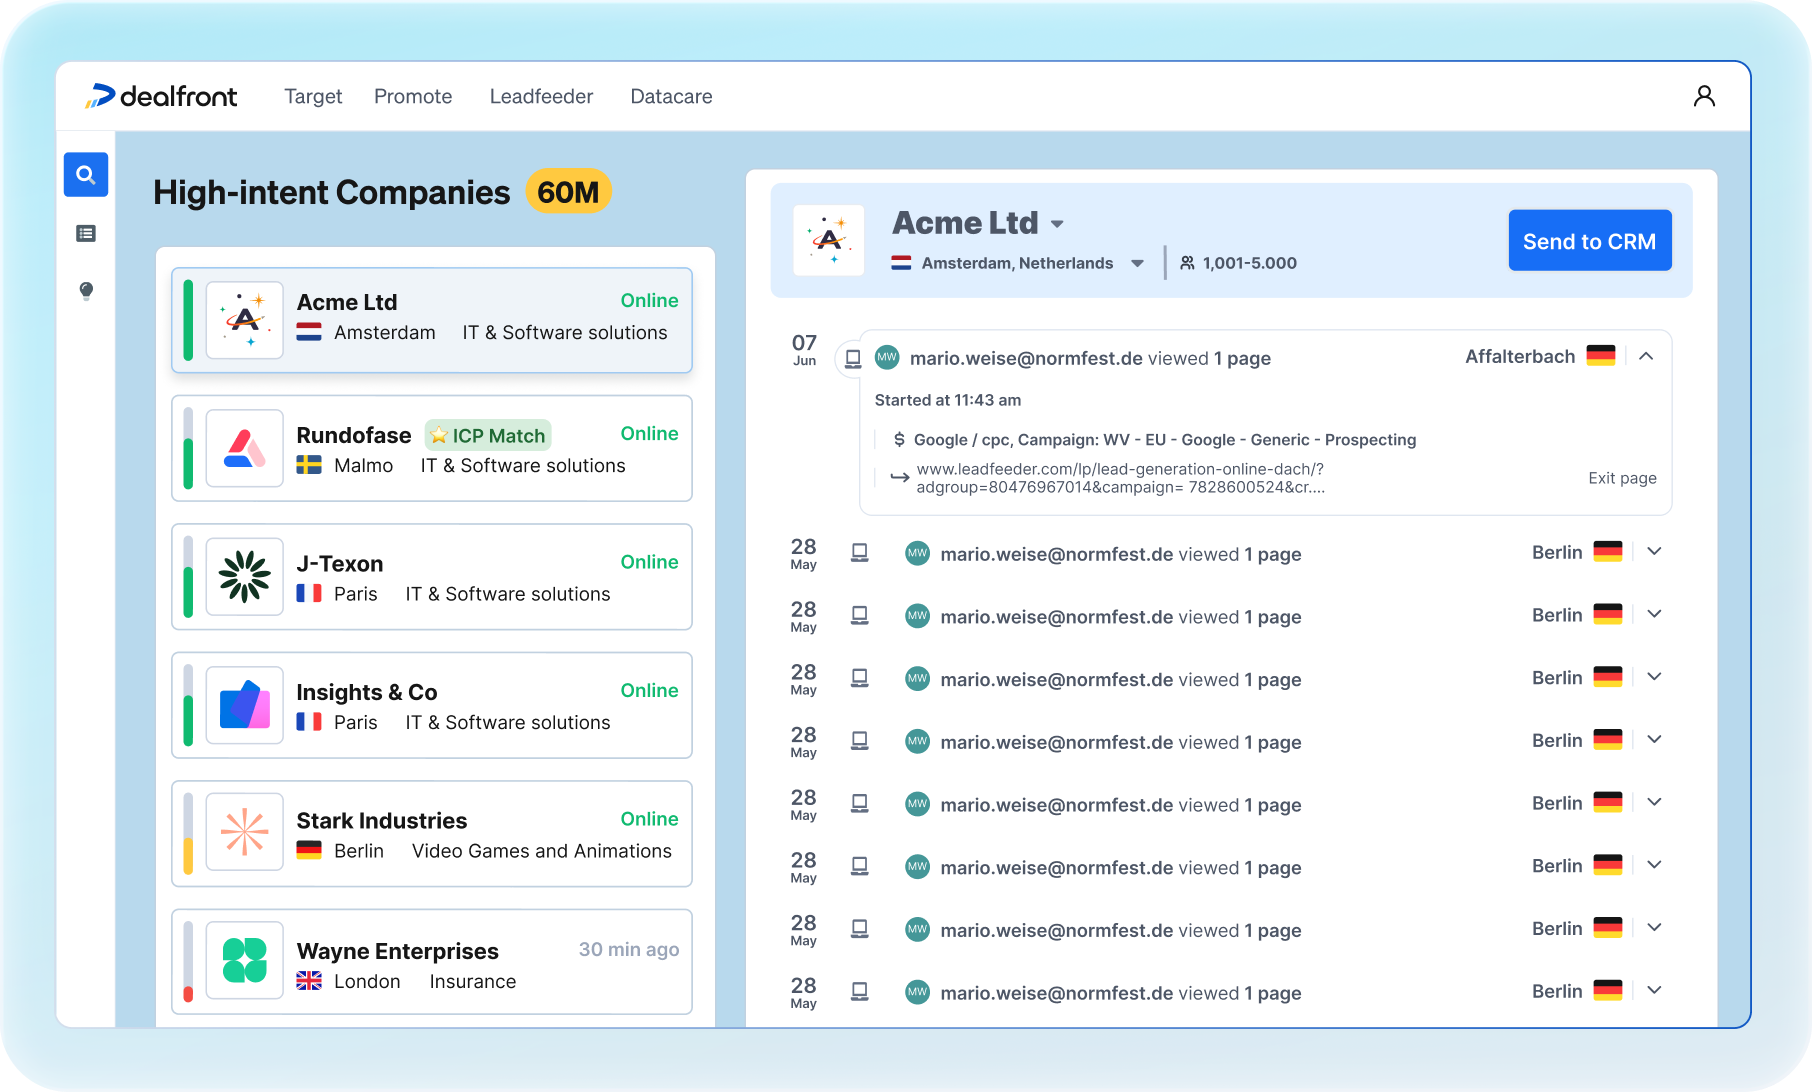This screenshot has height=1092, width=1812.
Task: Click the J-Texon company logo
Action: (x=245, y=577)
